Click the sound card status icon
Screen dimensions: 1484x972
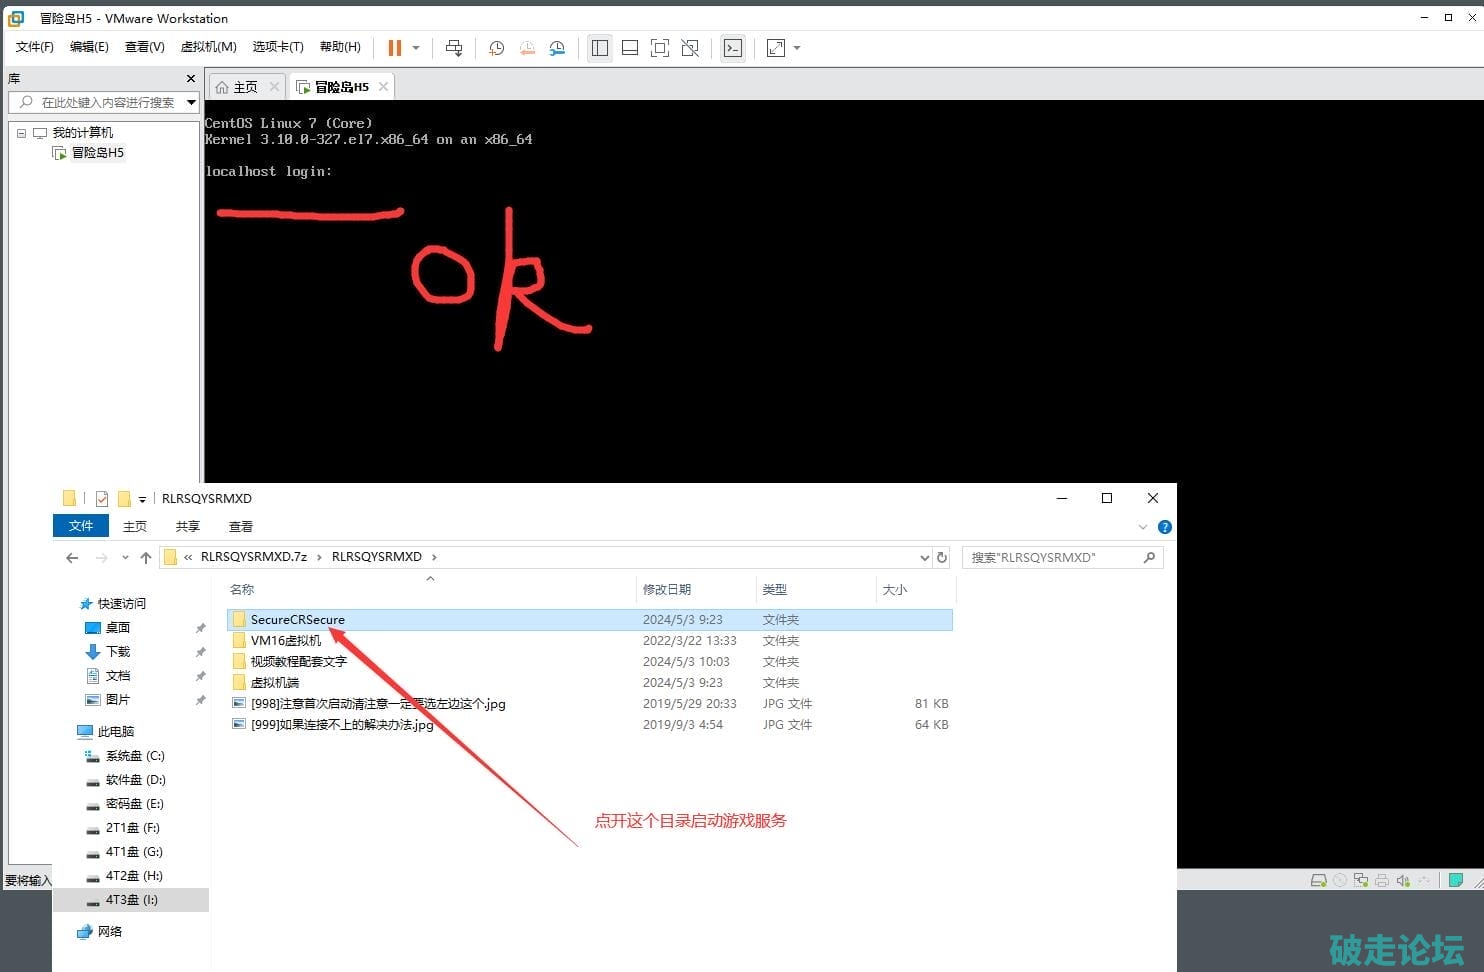click(1403, 880)
